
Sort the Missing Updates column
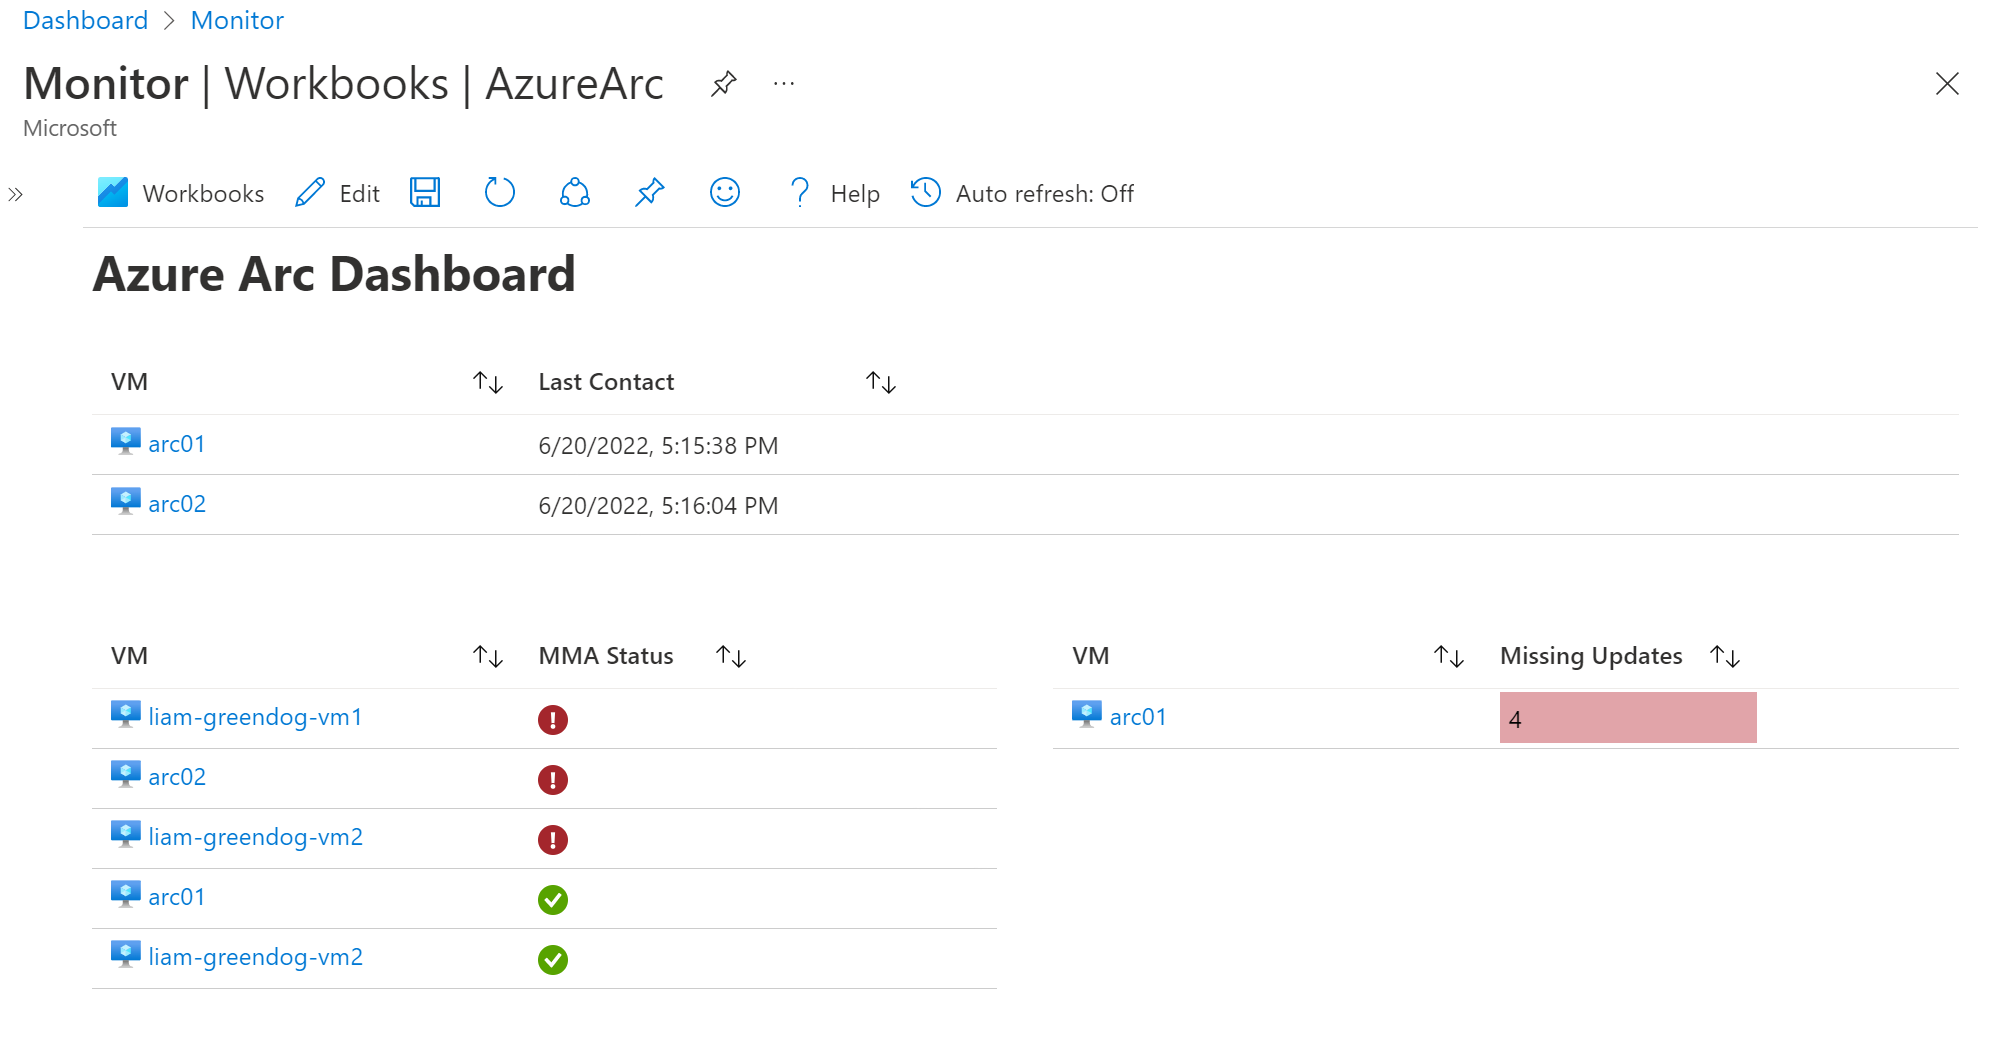tap(1726, 656)
